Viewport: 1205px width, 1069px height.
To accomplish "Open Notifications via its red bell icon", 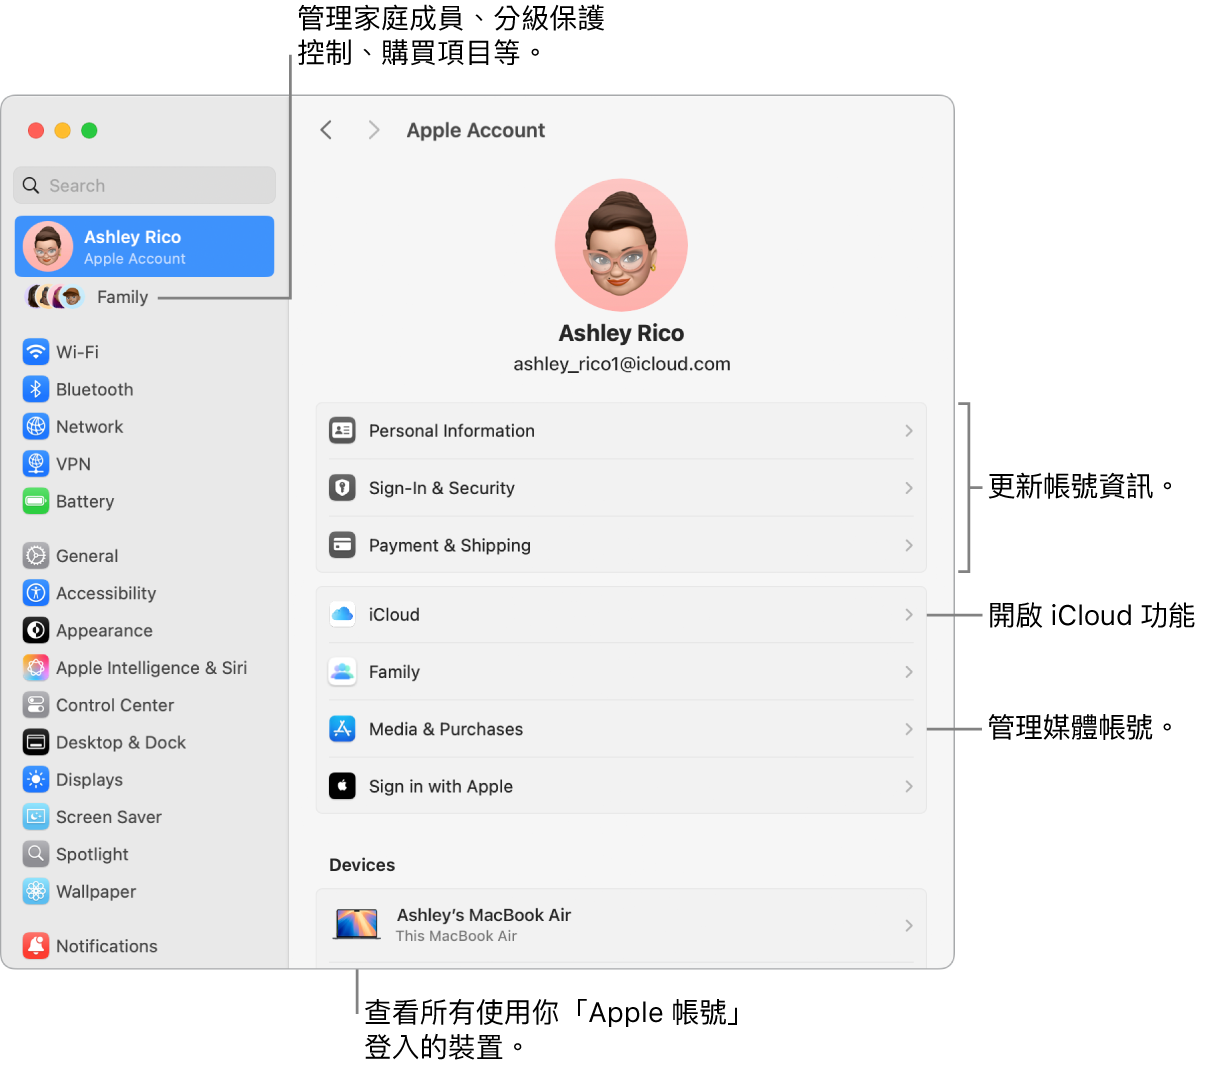I will point(36,945).
